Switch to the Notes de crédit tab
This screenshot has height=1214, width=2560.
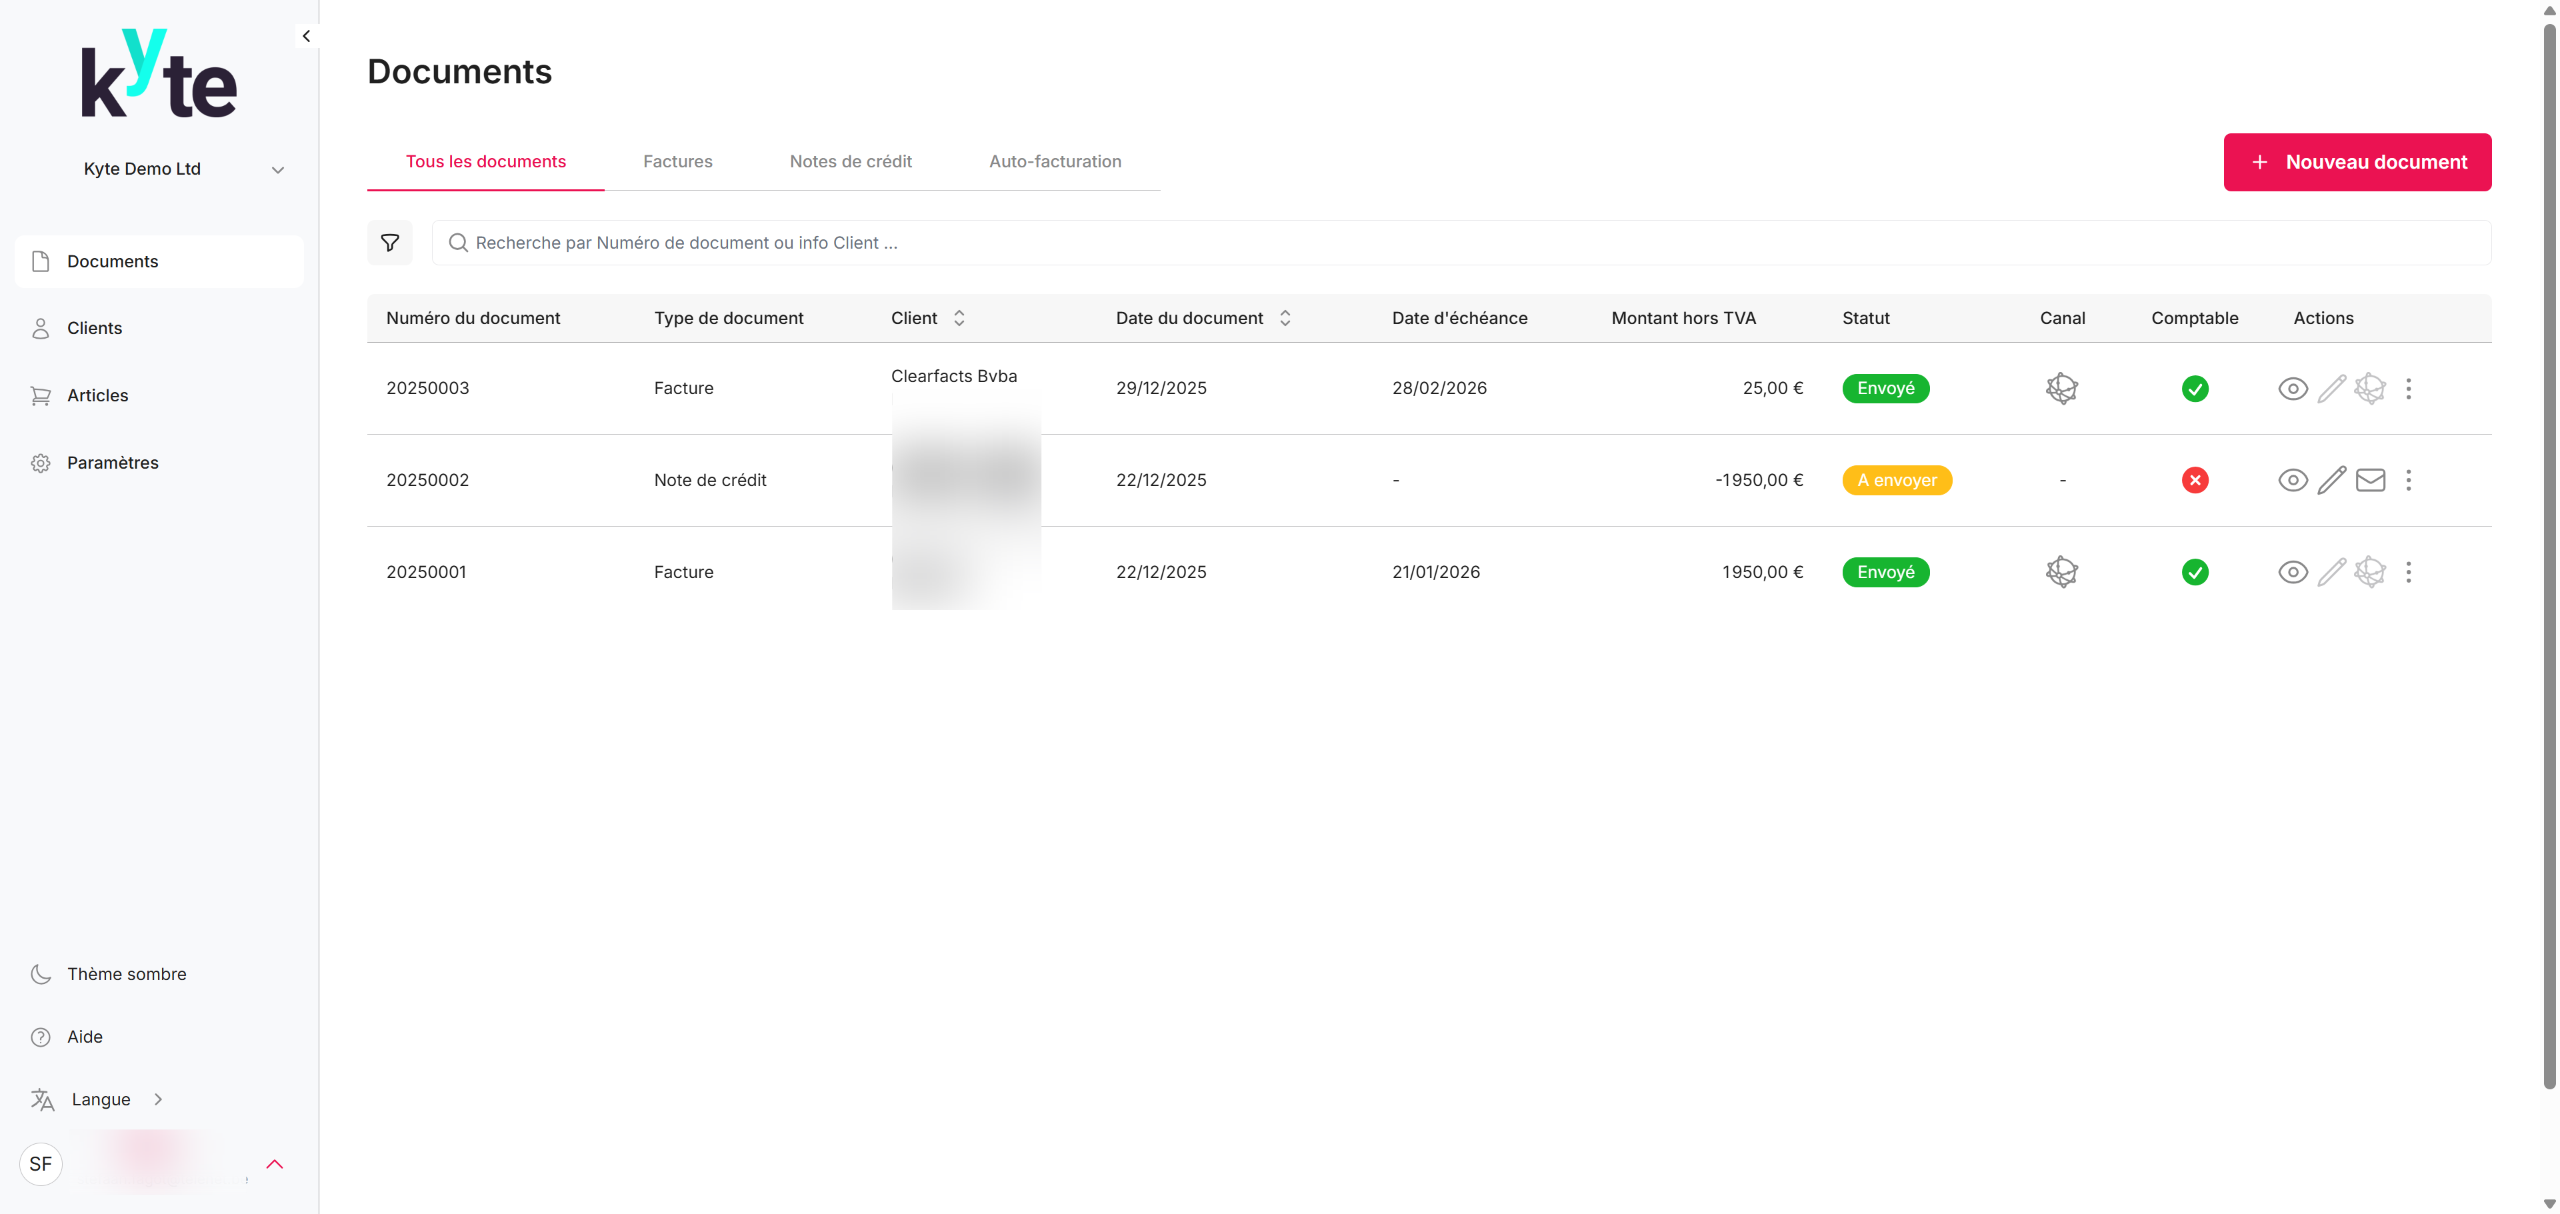click(x=850, y=162)
